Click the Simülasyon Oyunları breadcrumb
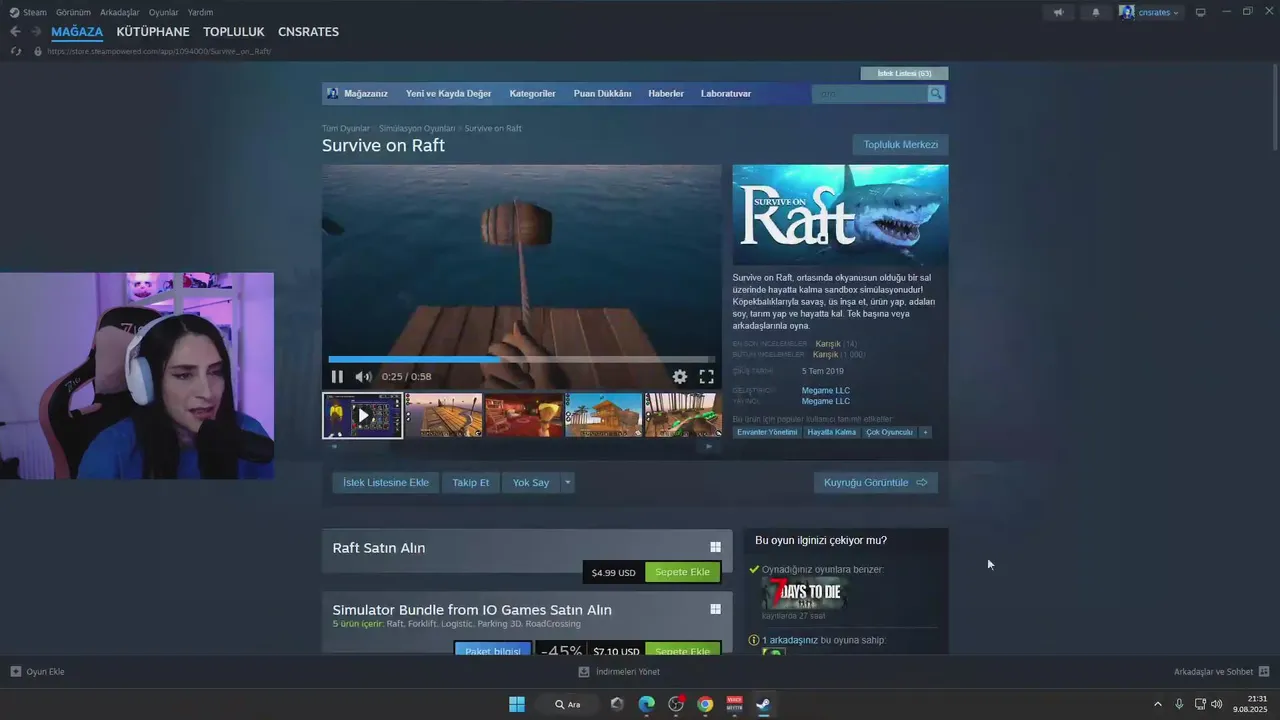 coord(417,128)
